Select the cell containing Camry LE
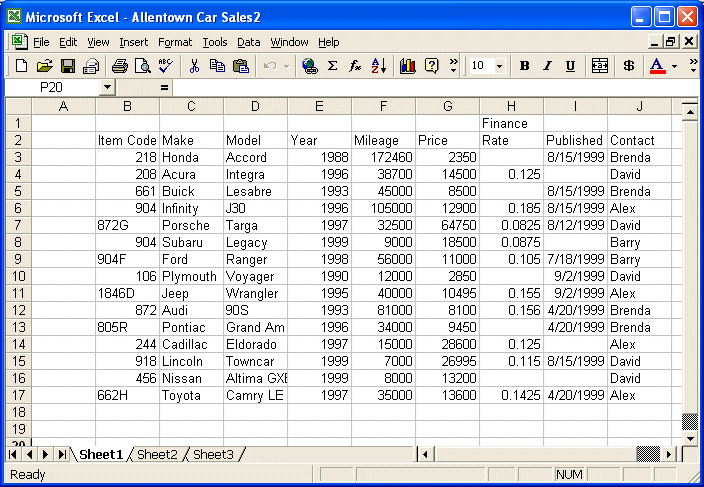The width and height of the screenshot is (704, 487). 255,395
